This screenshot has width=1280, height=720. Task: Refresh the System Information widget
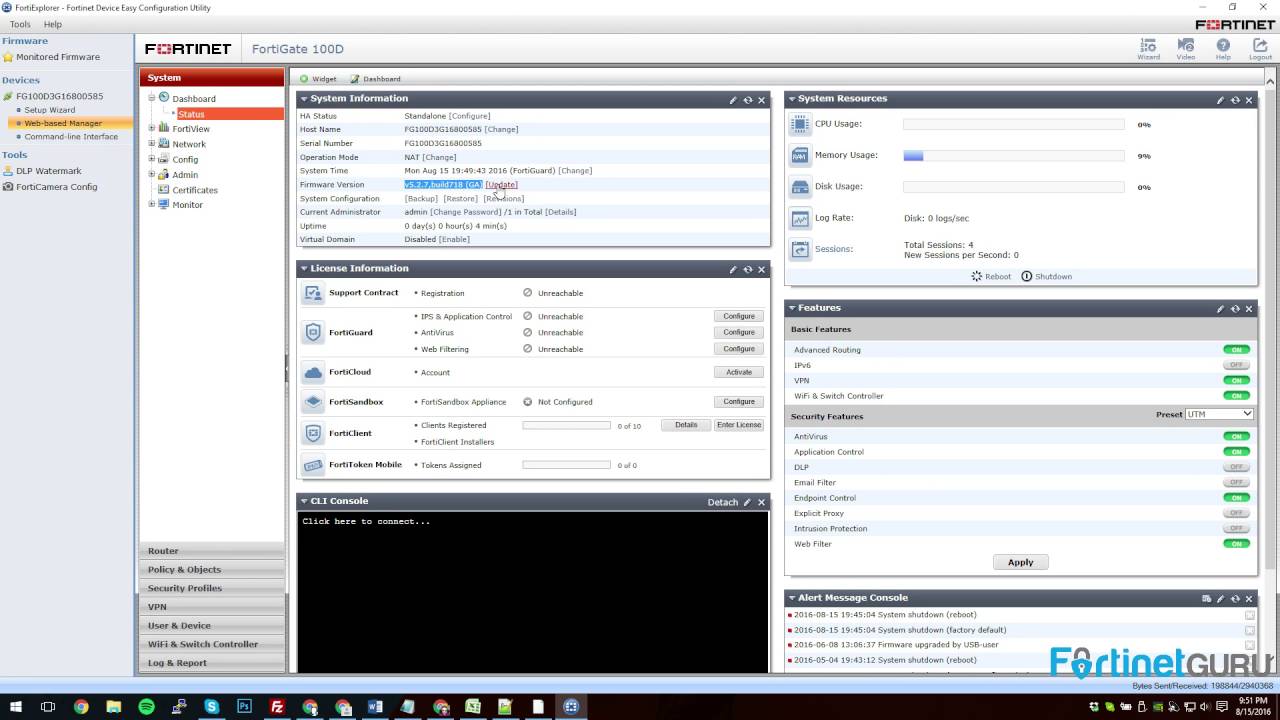[x=747, y=100]
